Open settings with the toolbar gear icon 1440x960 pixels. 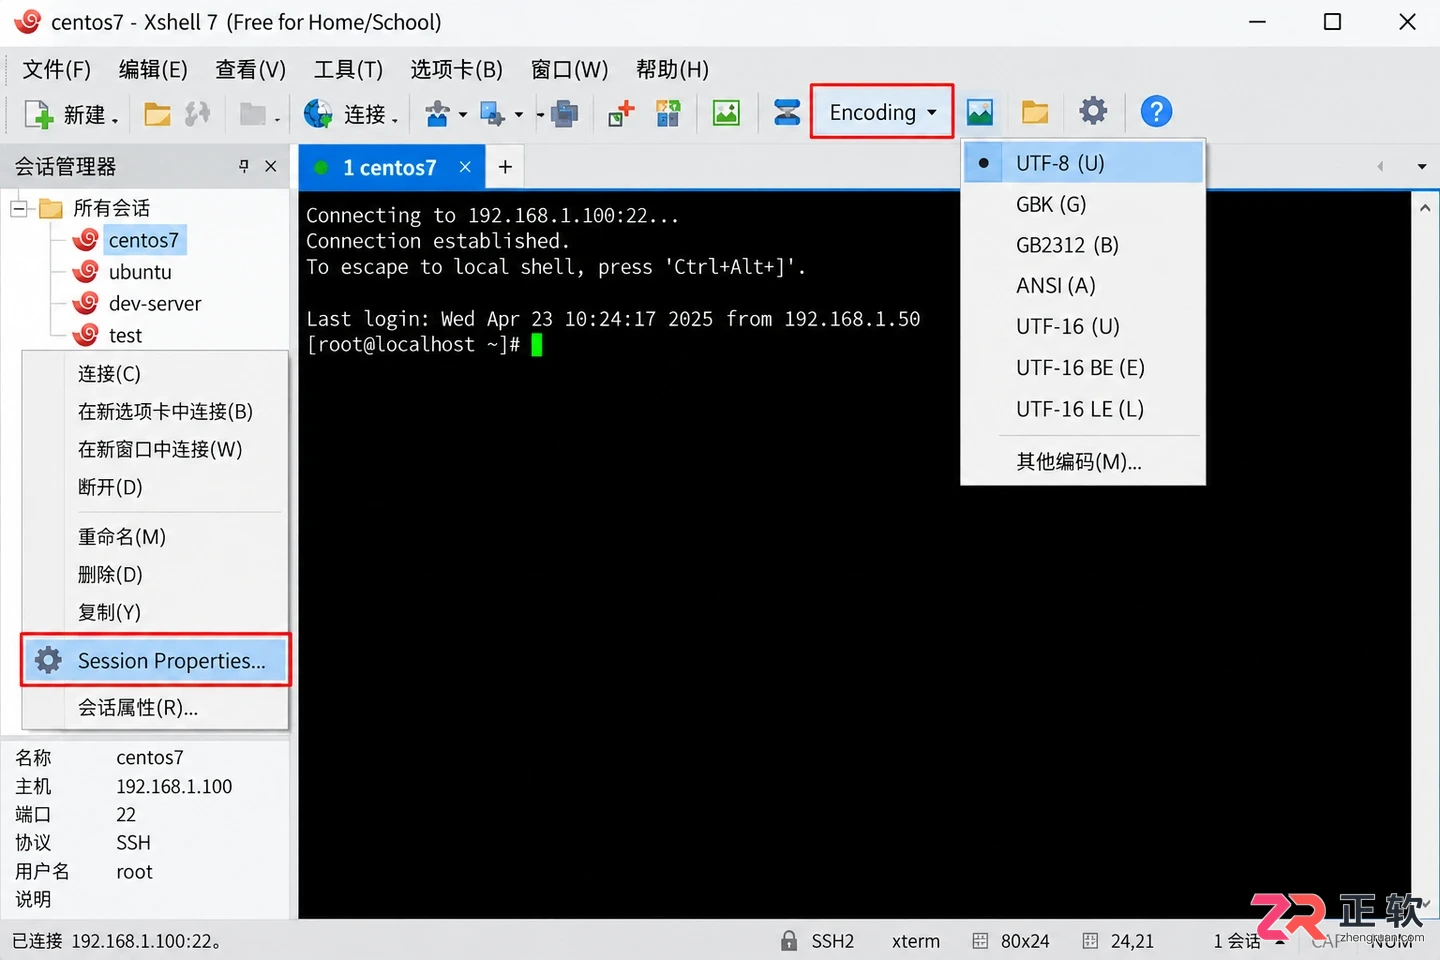[x=1093, y=111]
